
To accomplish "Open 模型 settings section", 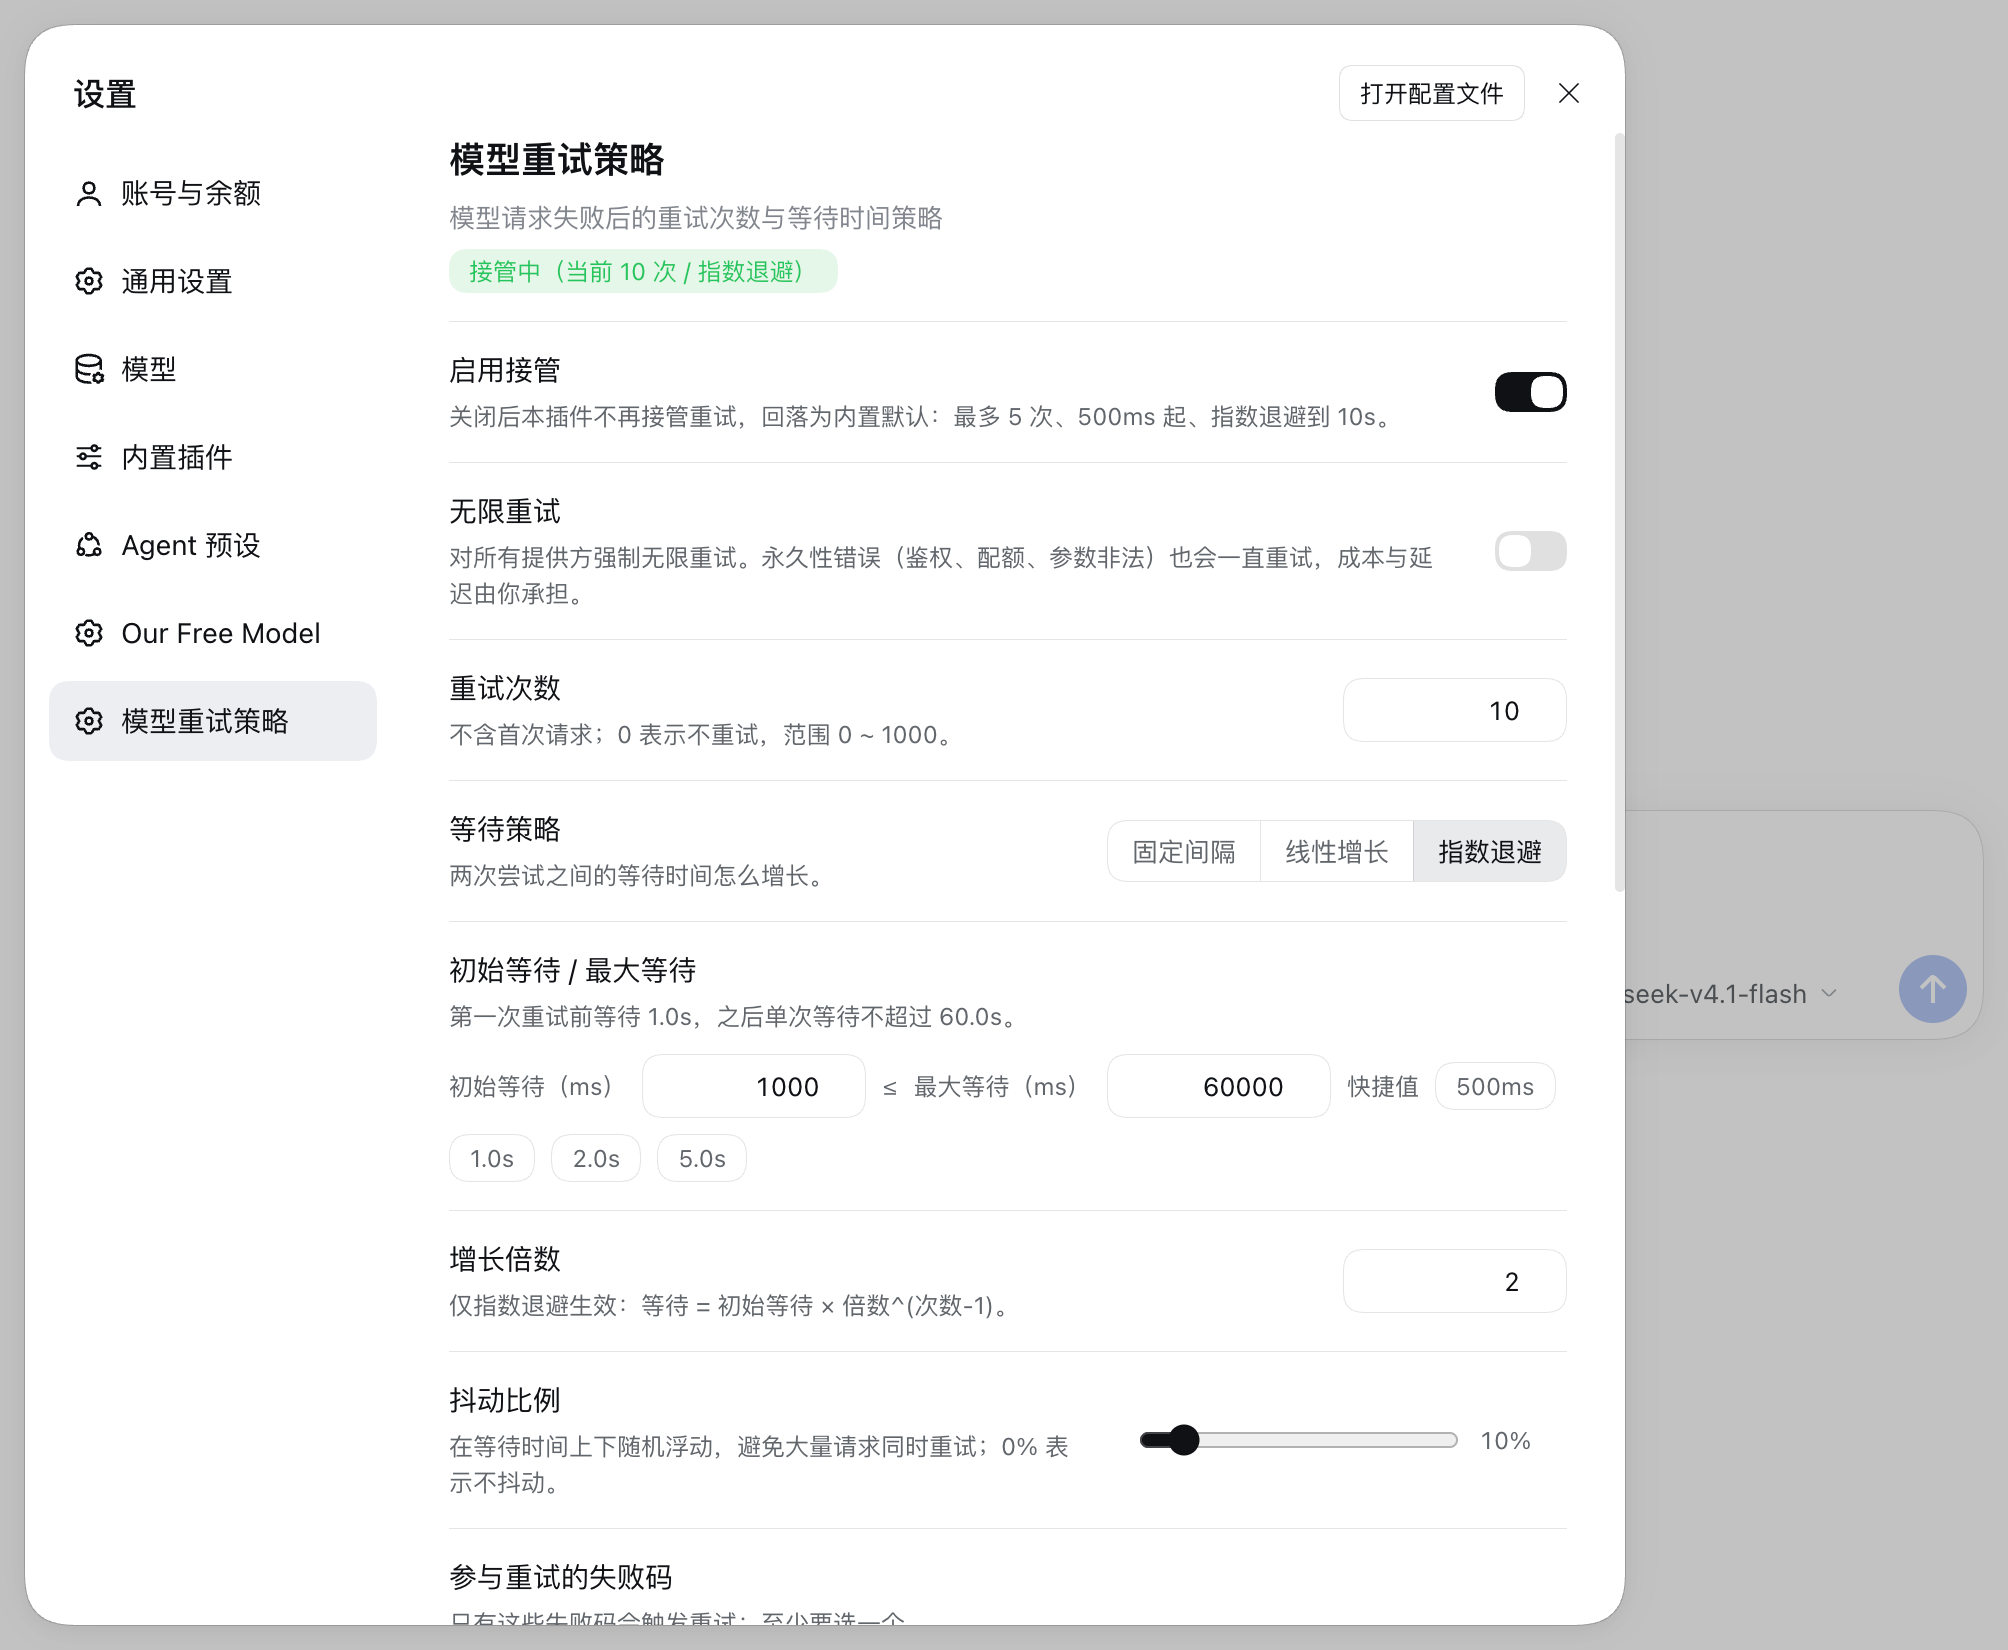I will coord(213,369).
